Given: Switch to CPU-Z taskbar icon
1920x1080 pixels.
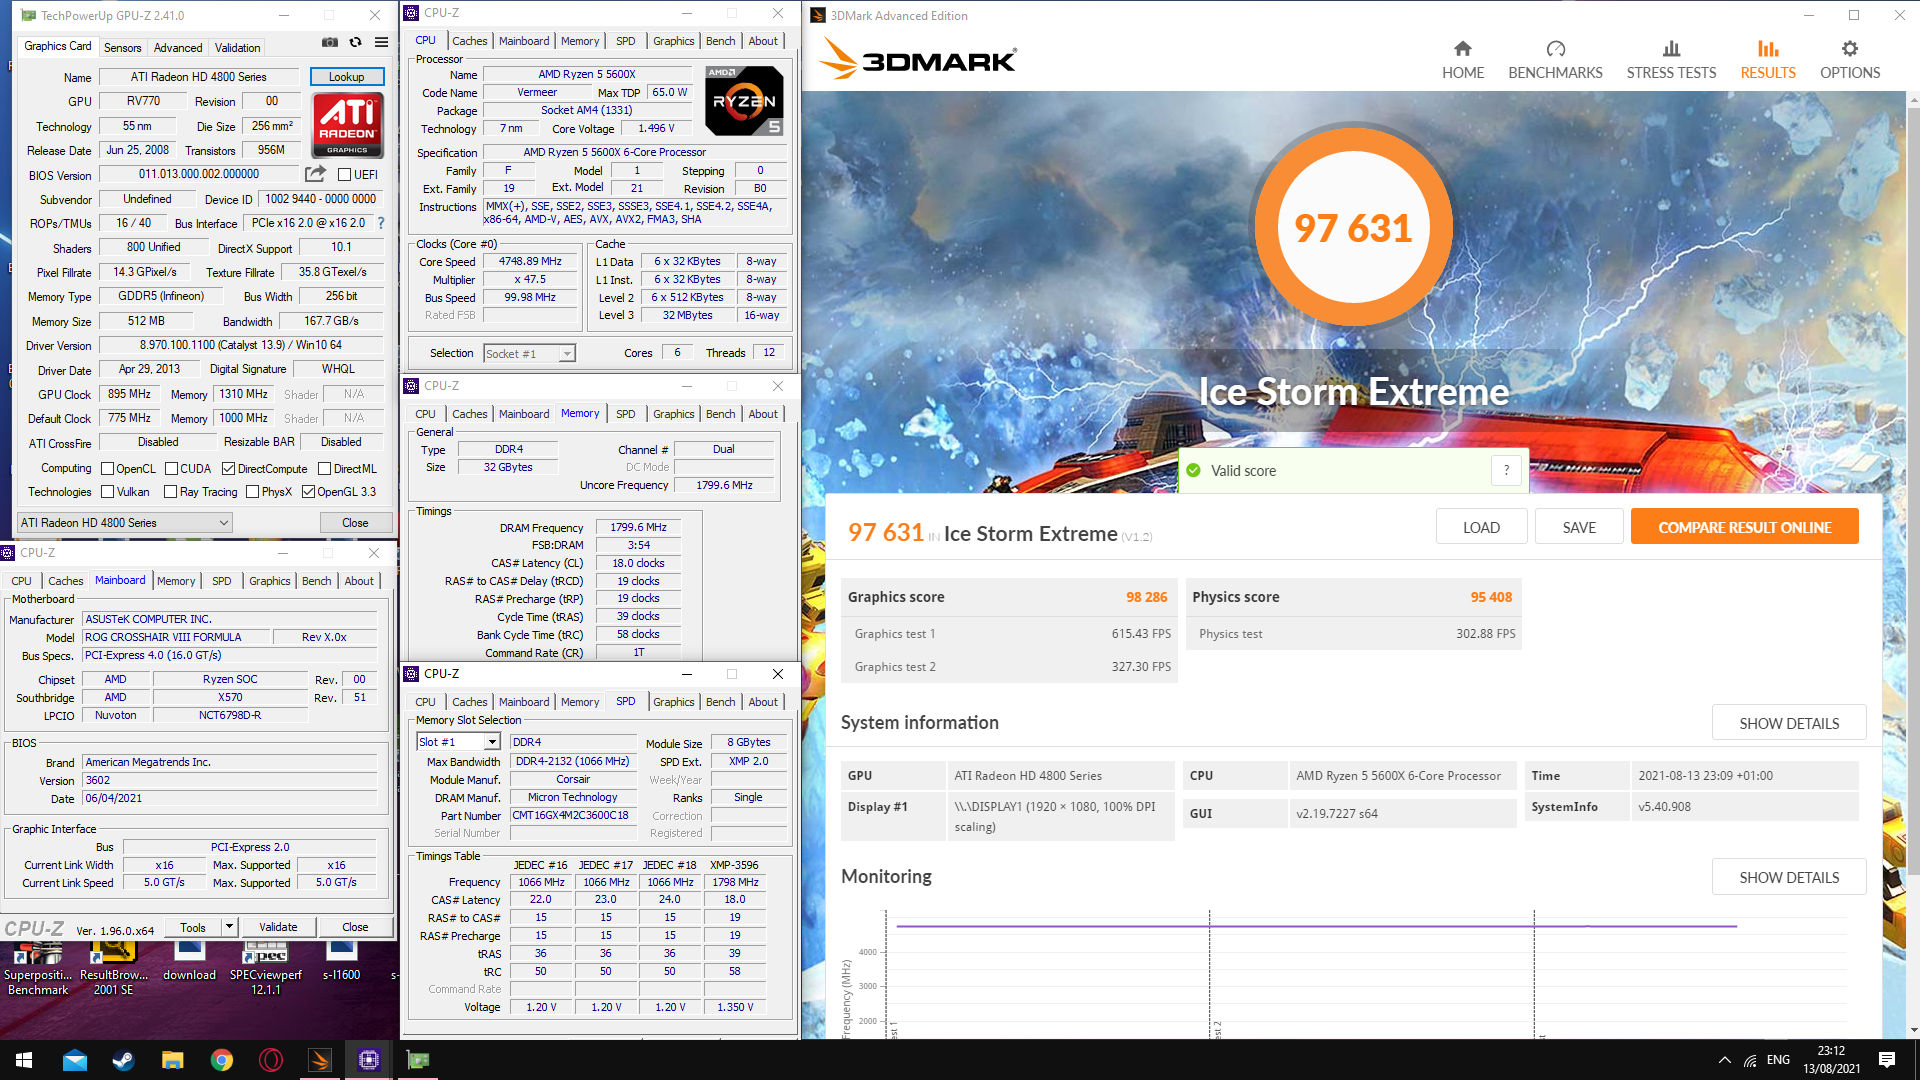Looking at the screenshot, I should (x=369, y=1060).
